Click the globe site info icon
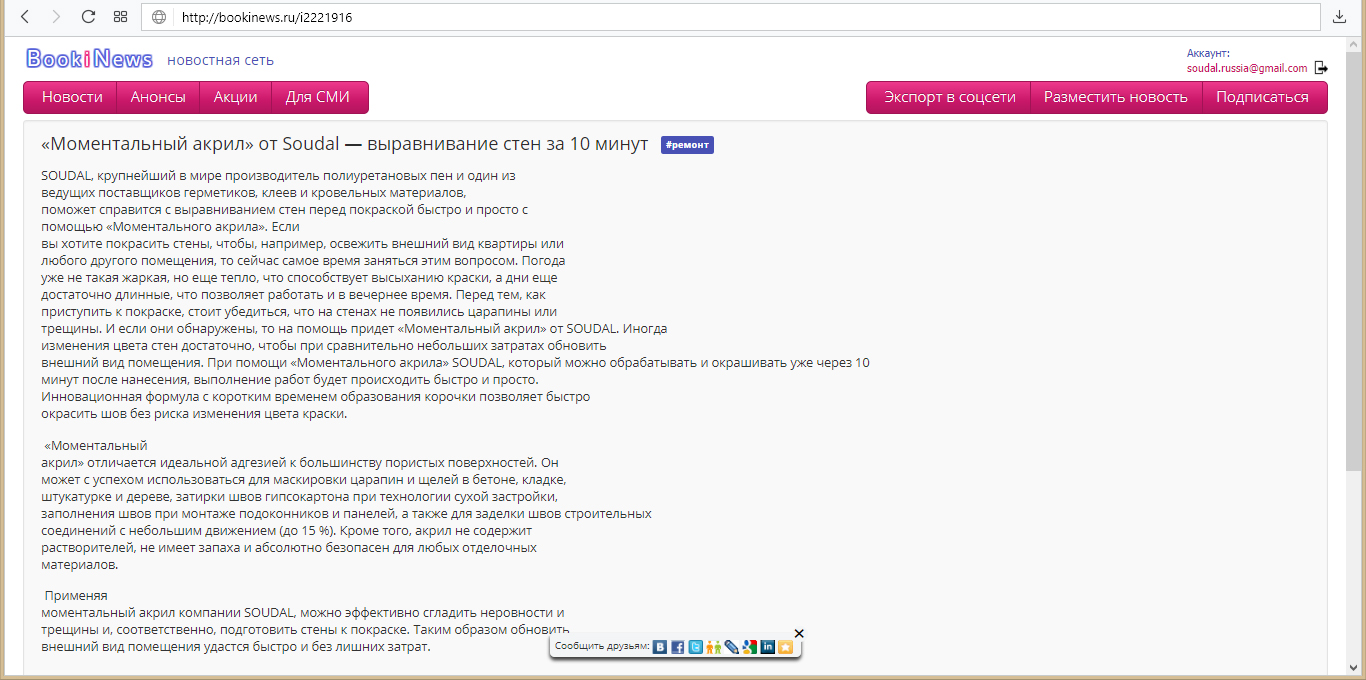The height and width of the screenshot is (680, 1366). pos(160,17)
